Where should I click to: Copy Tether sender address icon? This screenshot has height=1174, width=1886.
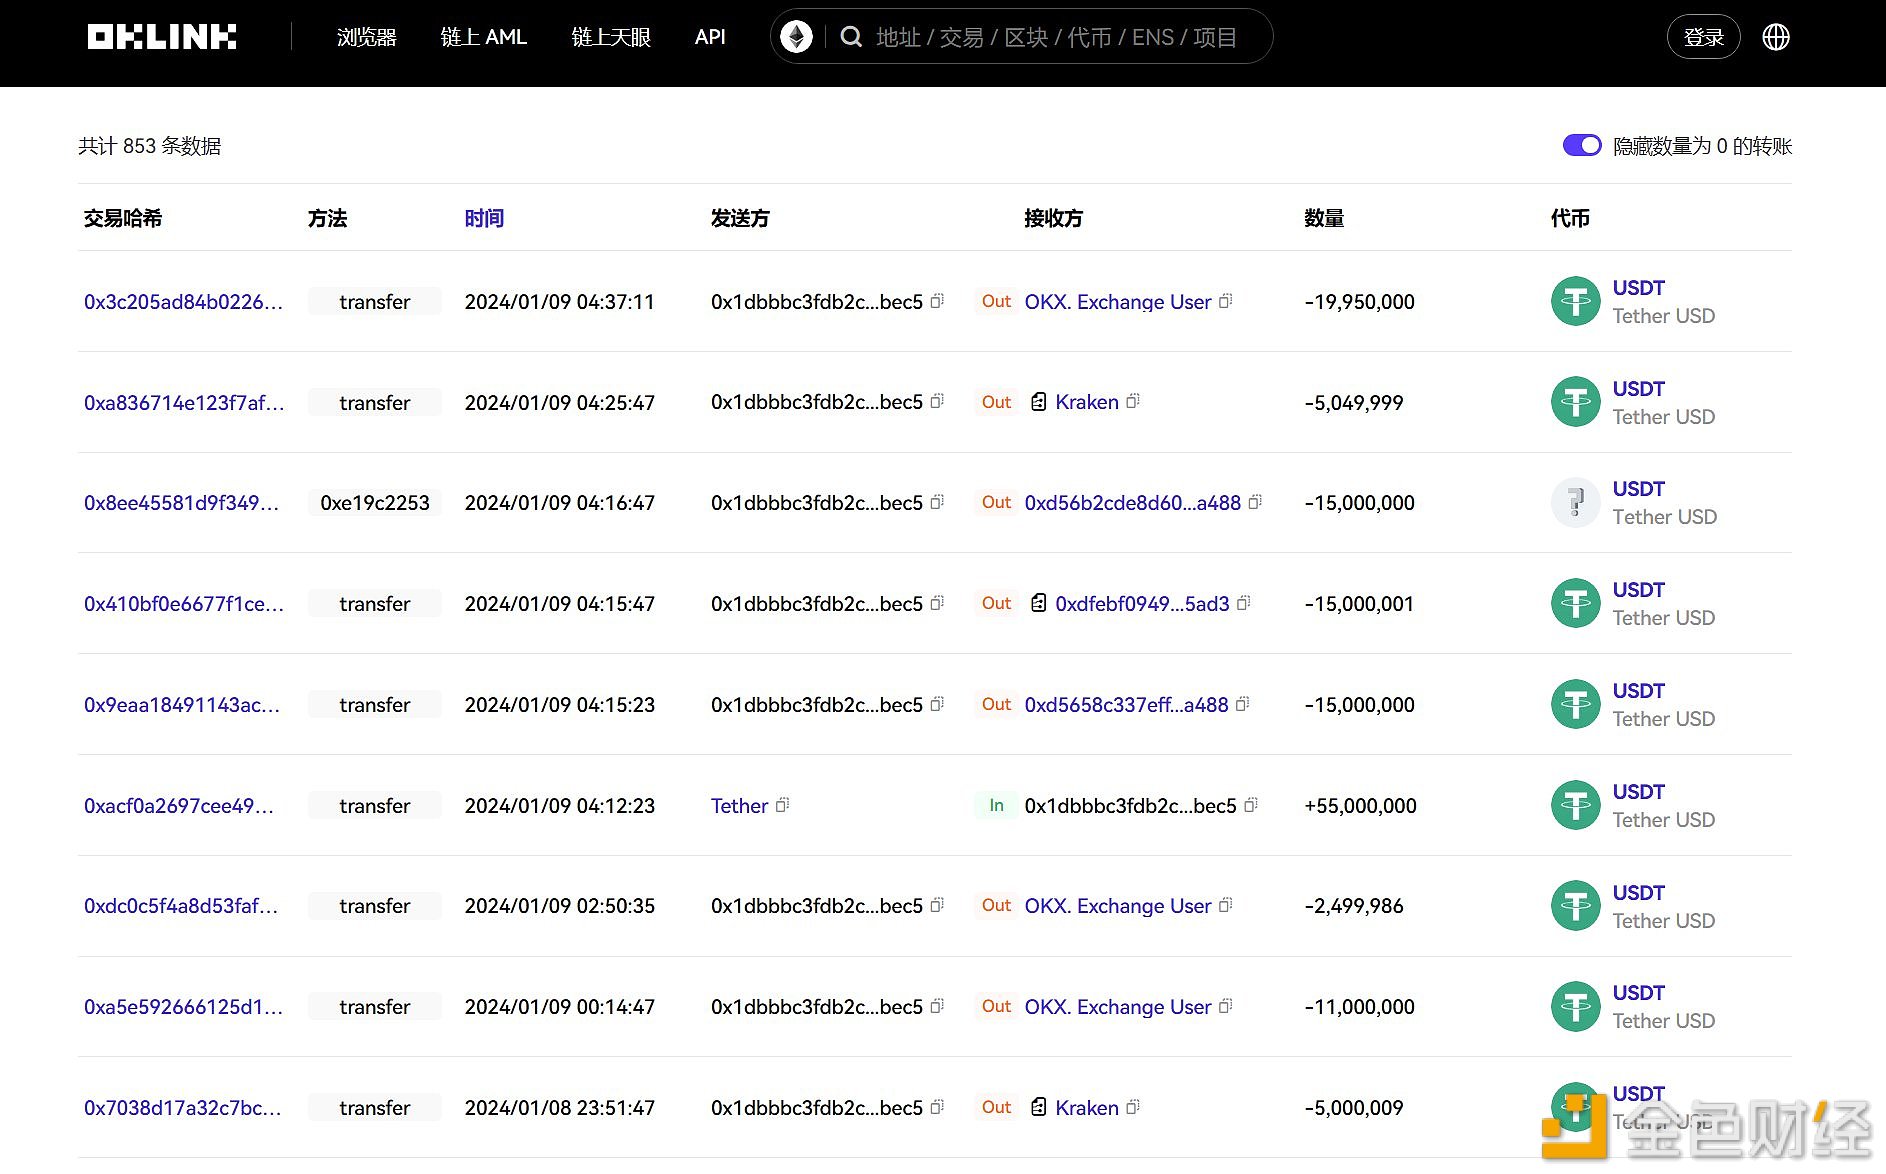point(783,805)
